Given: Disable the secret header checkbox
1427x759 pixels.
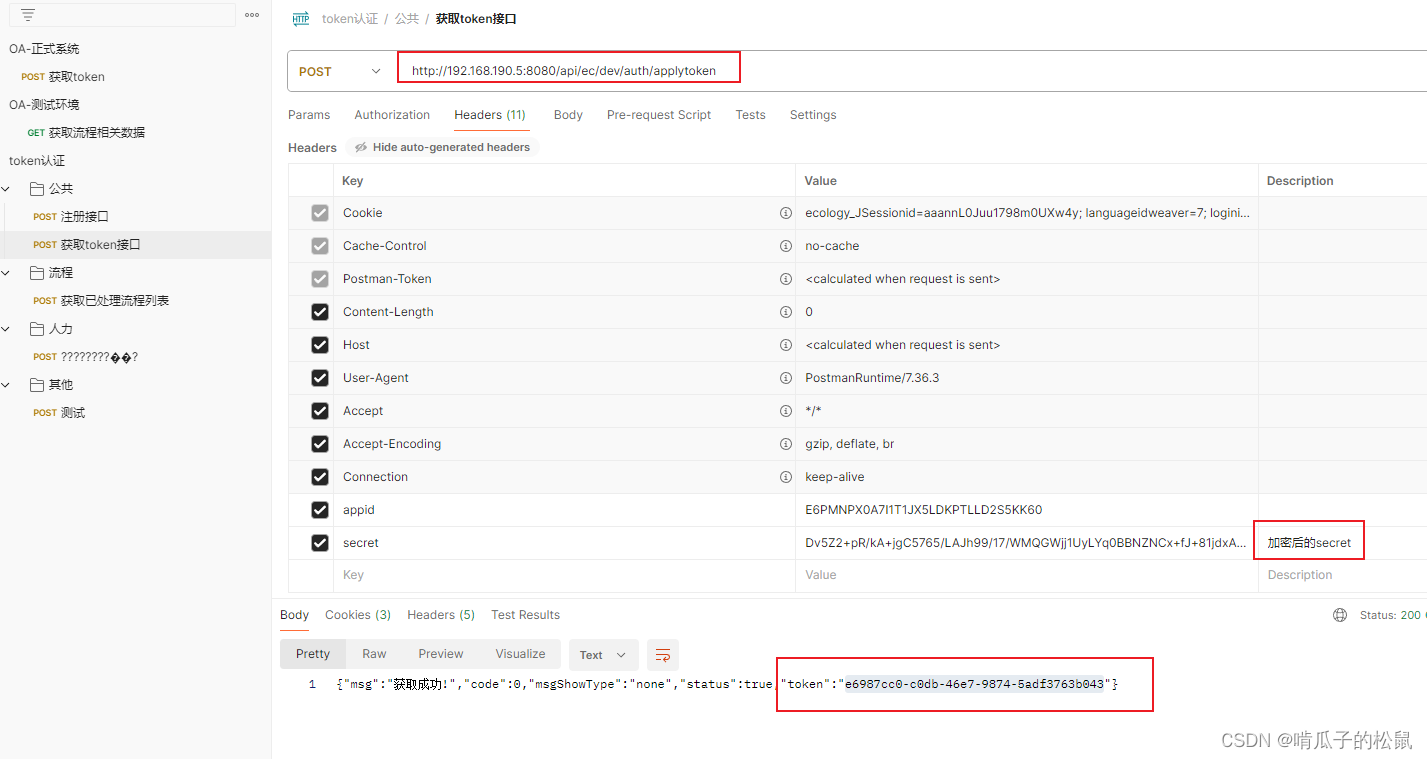Looking at the screenshot, I should (x=320, y=543).
